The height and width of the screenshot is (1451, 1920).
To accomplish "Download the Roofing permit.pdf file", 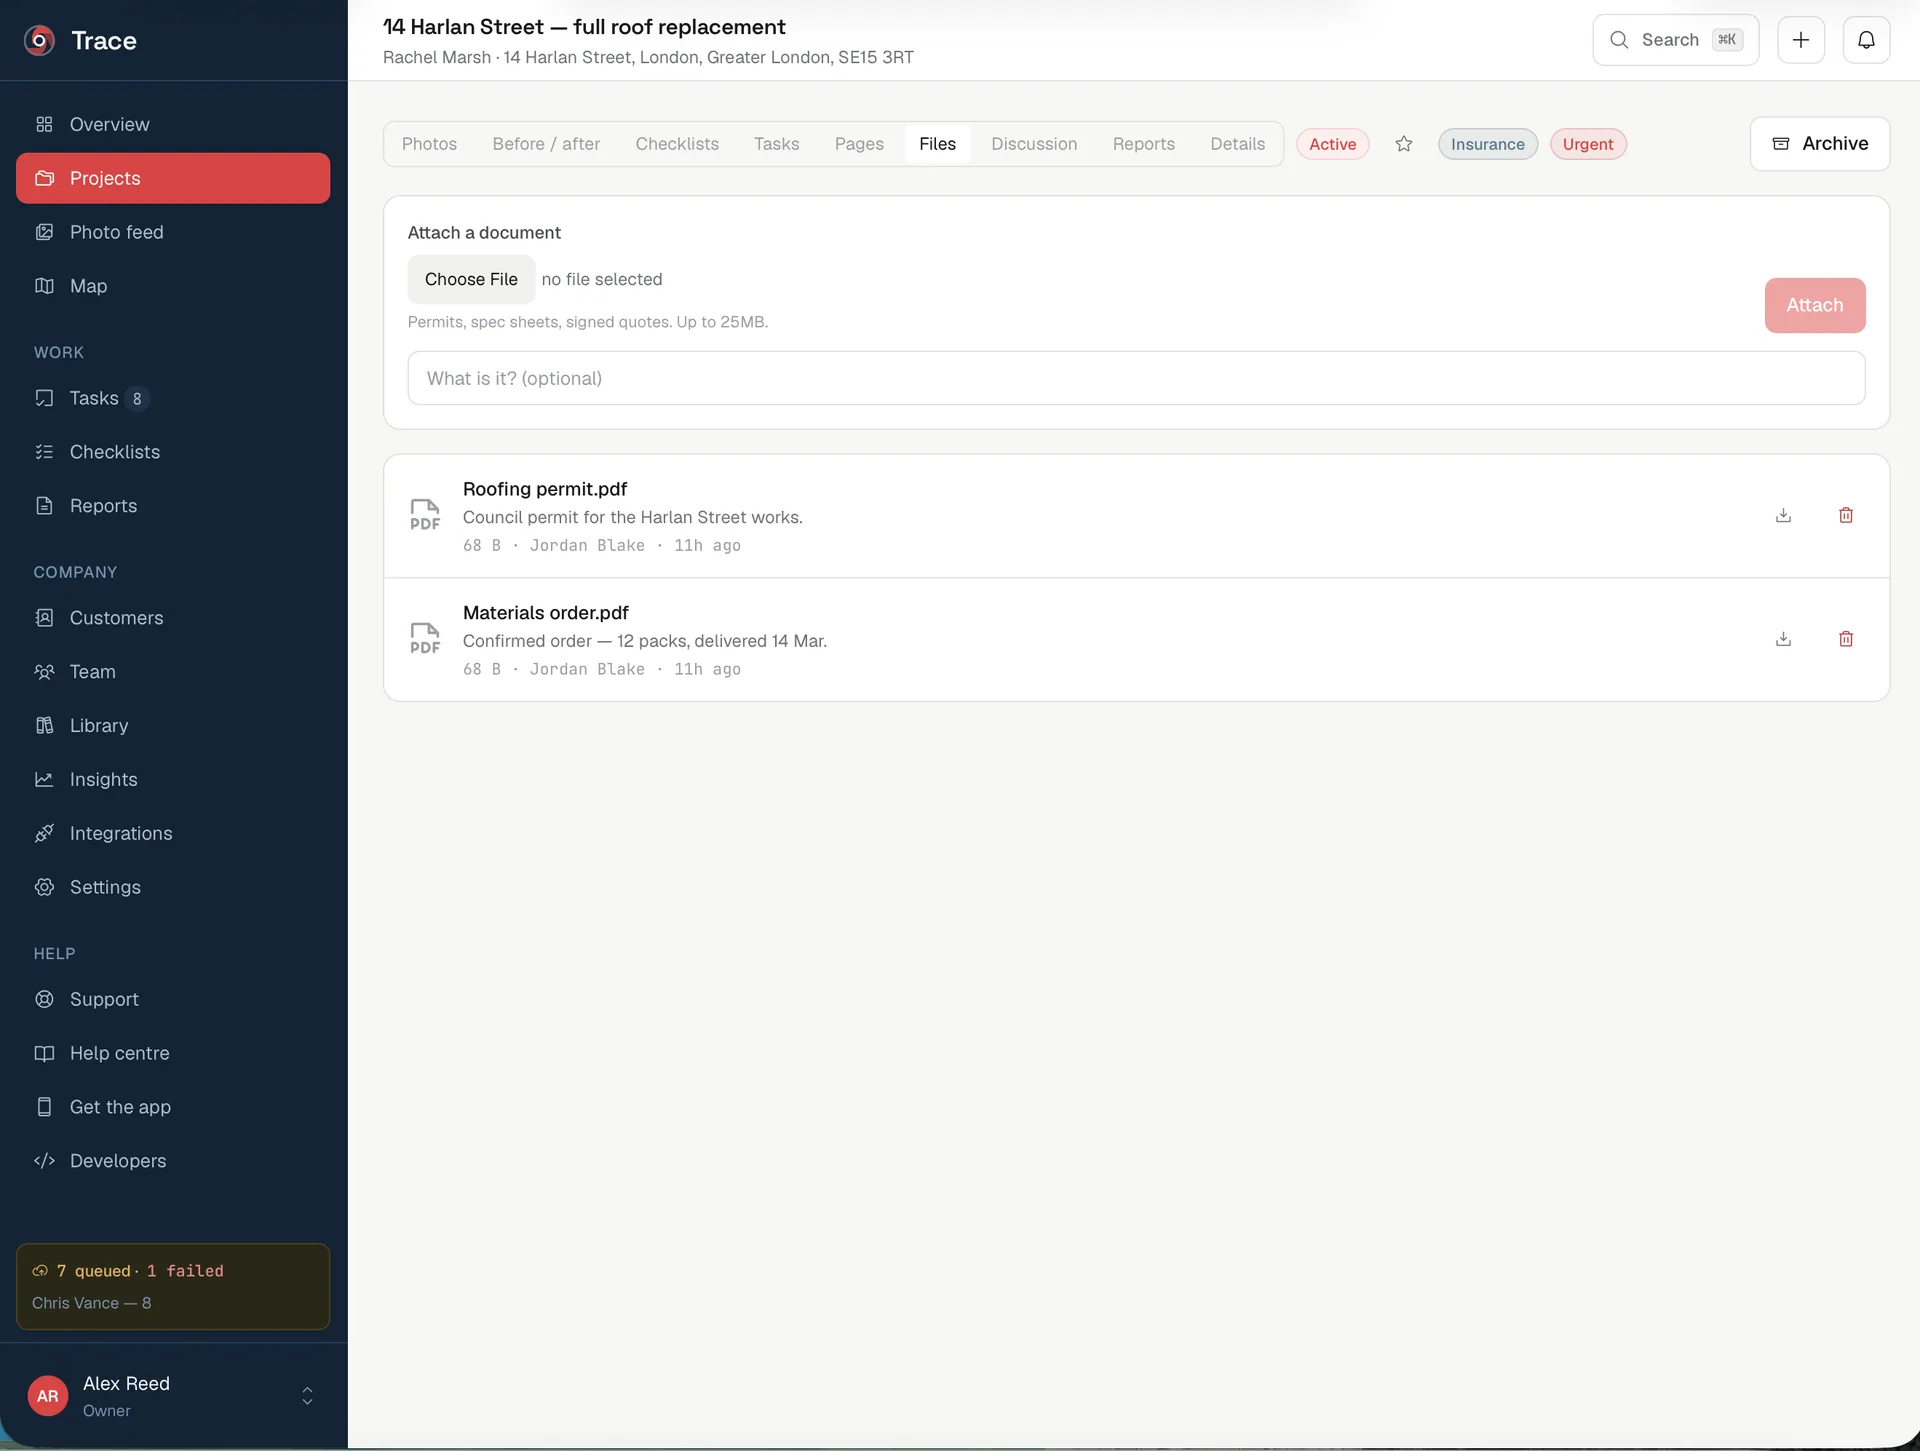I will click(1783, 515).
